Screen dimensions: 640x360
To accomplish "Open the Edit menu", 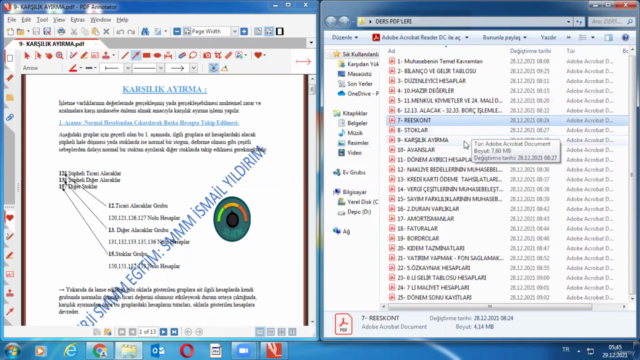I will 26,20.
